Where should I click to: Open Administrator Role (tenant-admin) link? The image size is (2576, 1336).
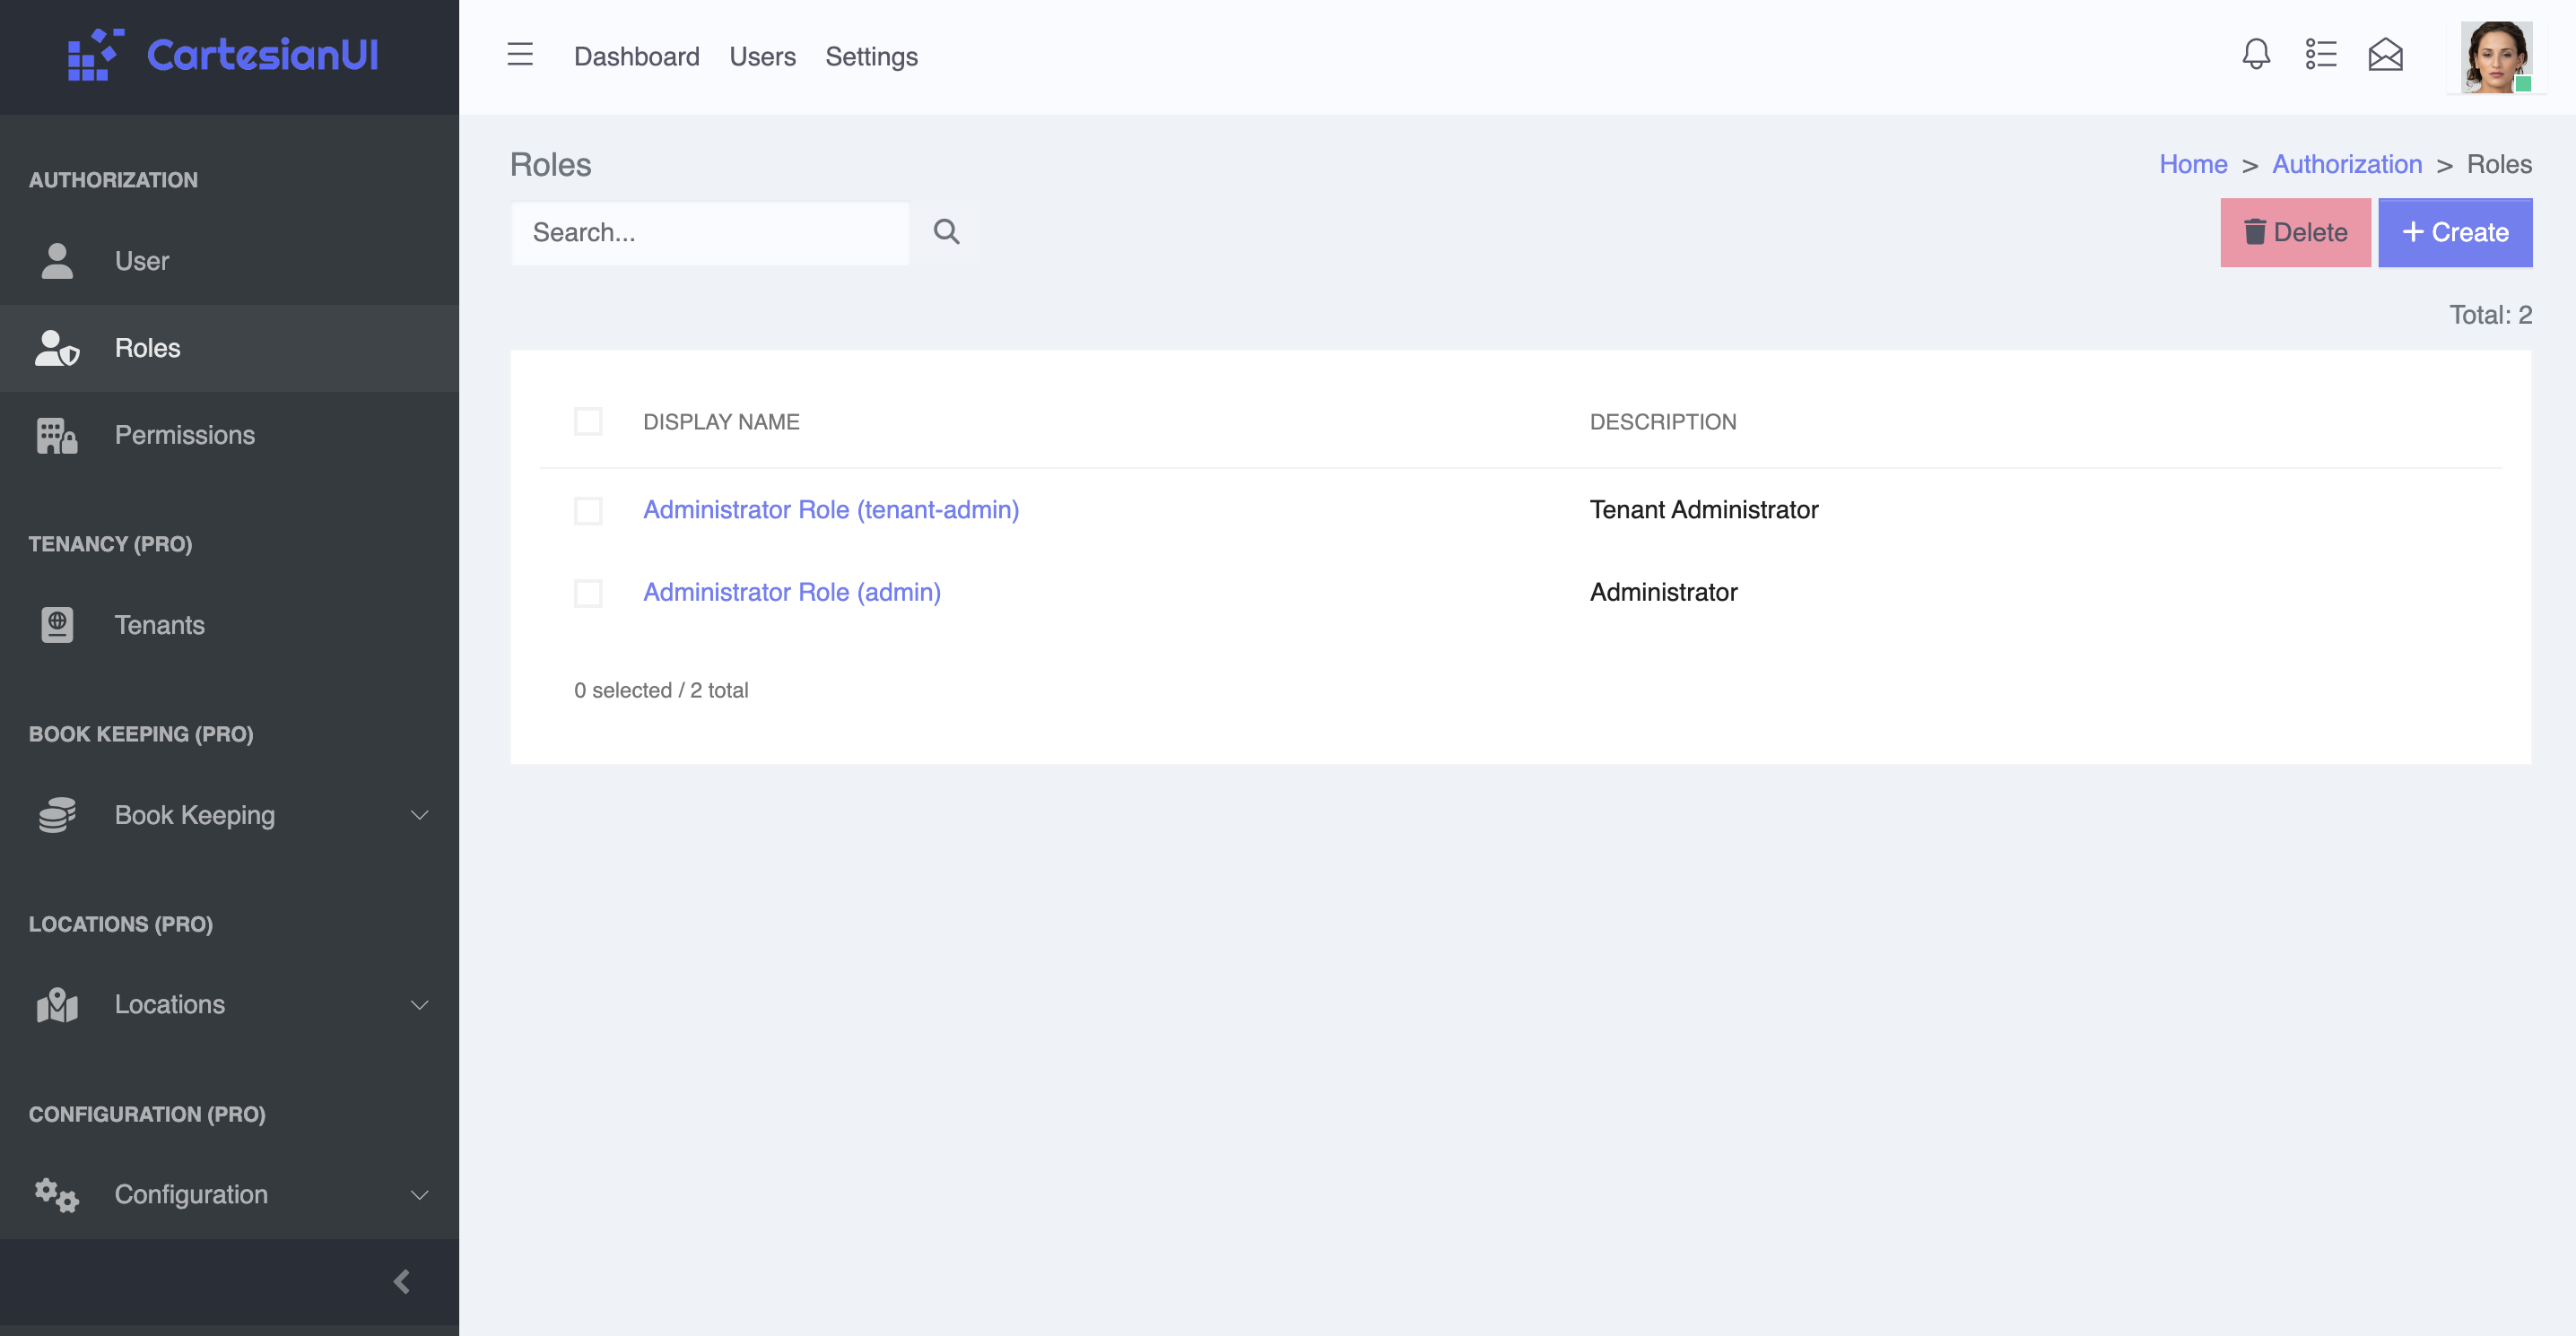830,510
